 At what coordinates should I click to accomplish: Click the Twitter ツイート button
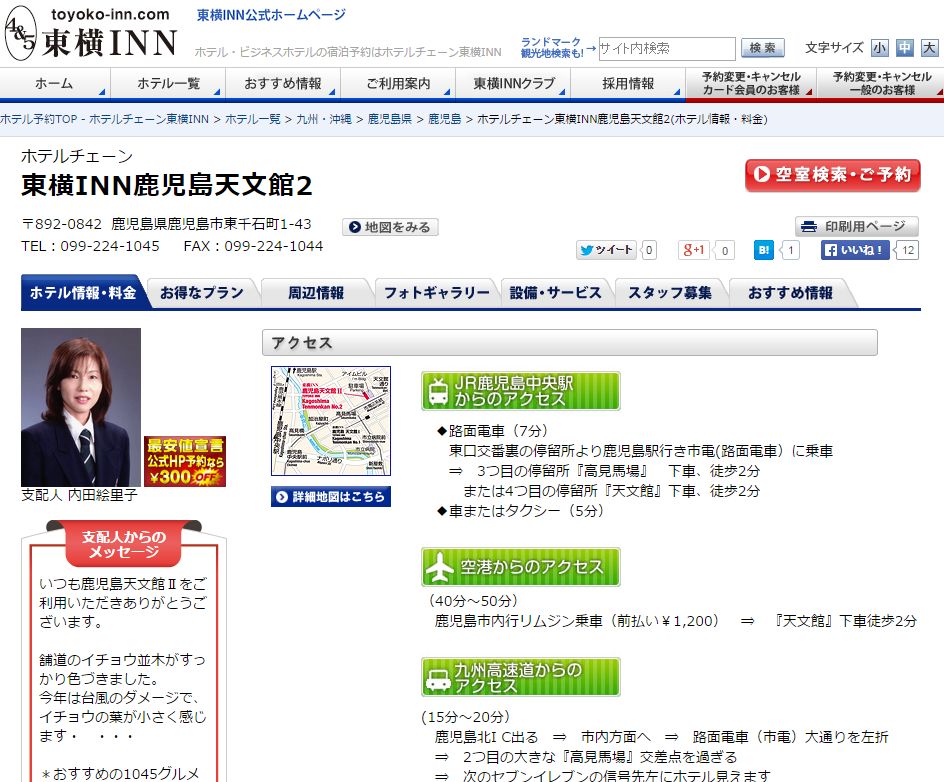click(606, 250)
